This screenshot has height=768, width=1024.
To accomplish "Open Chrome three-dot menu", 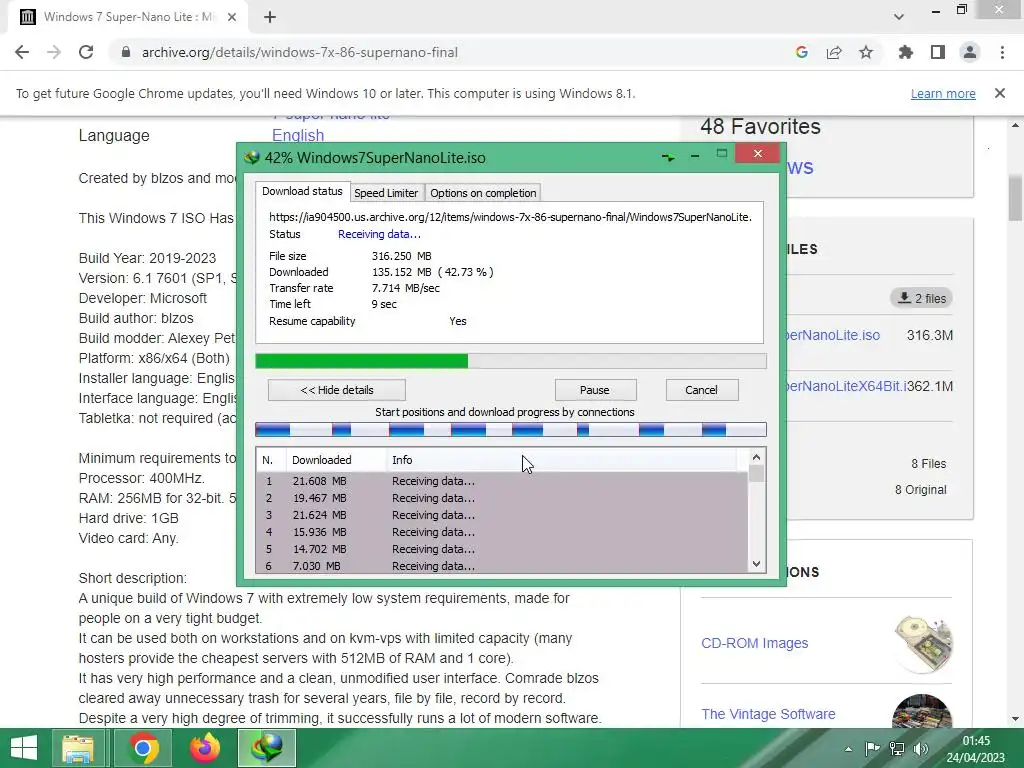I will click(x=1002, y=52).
